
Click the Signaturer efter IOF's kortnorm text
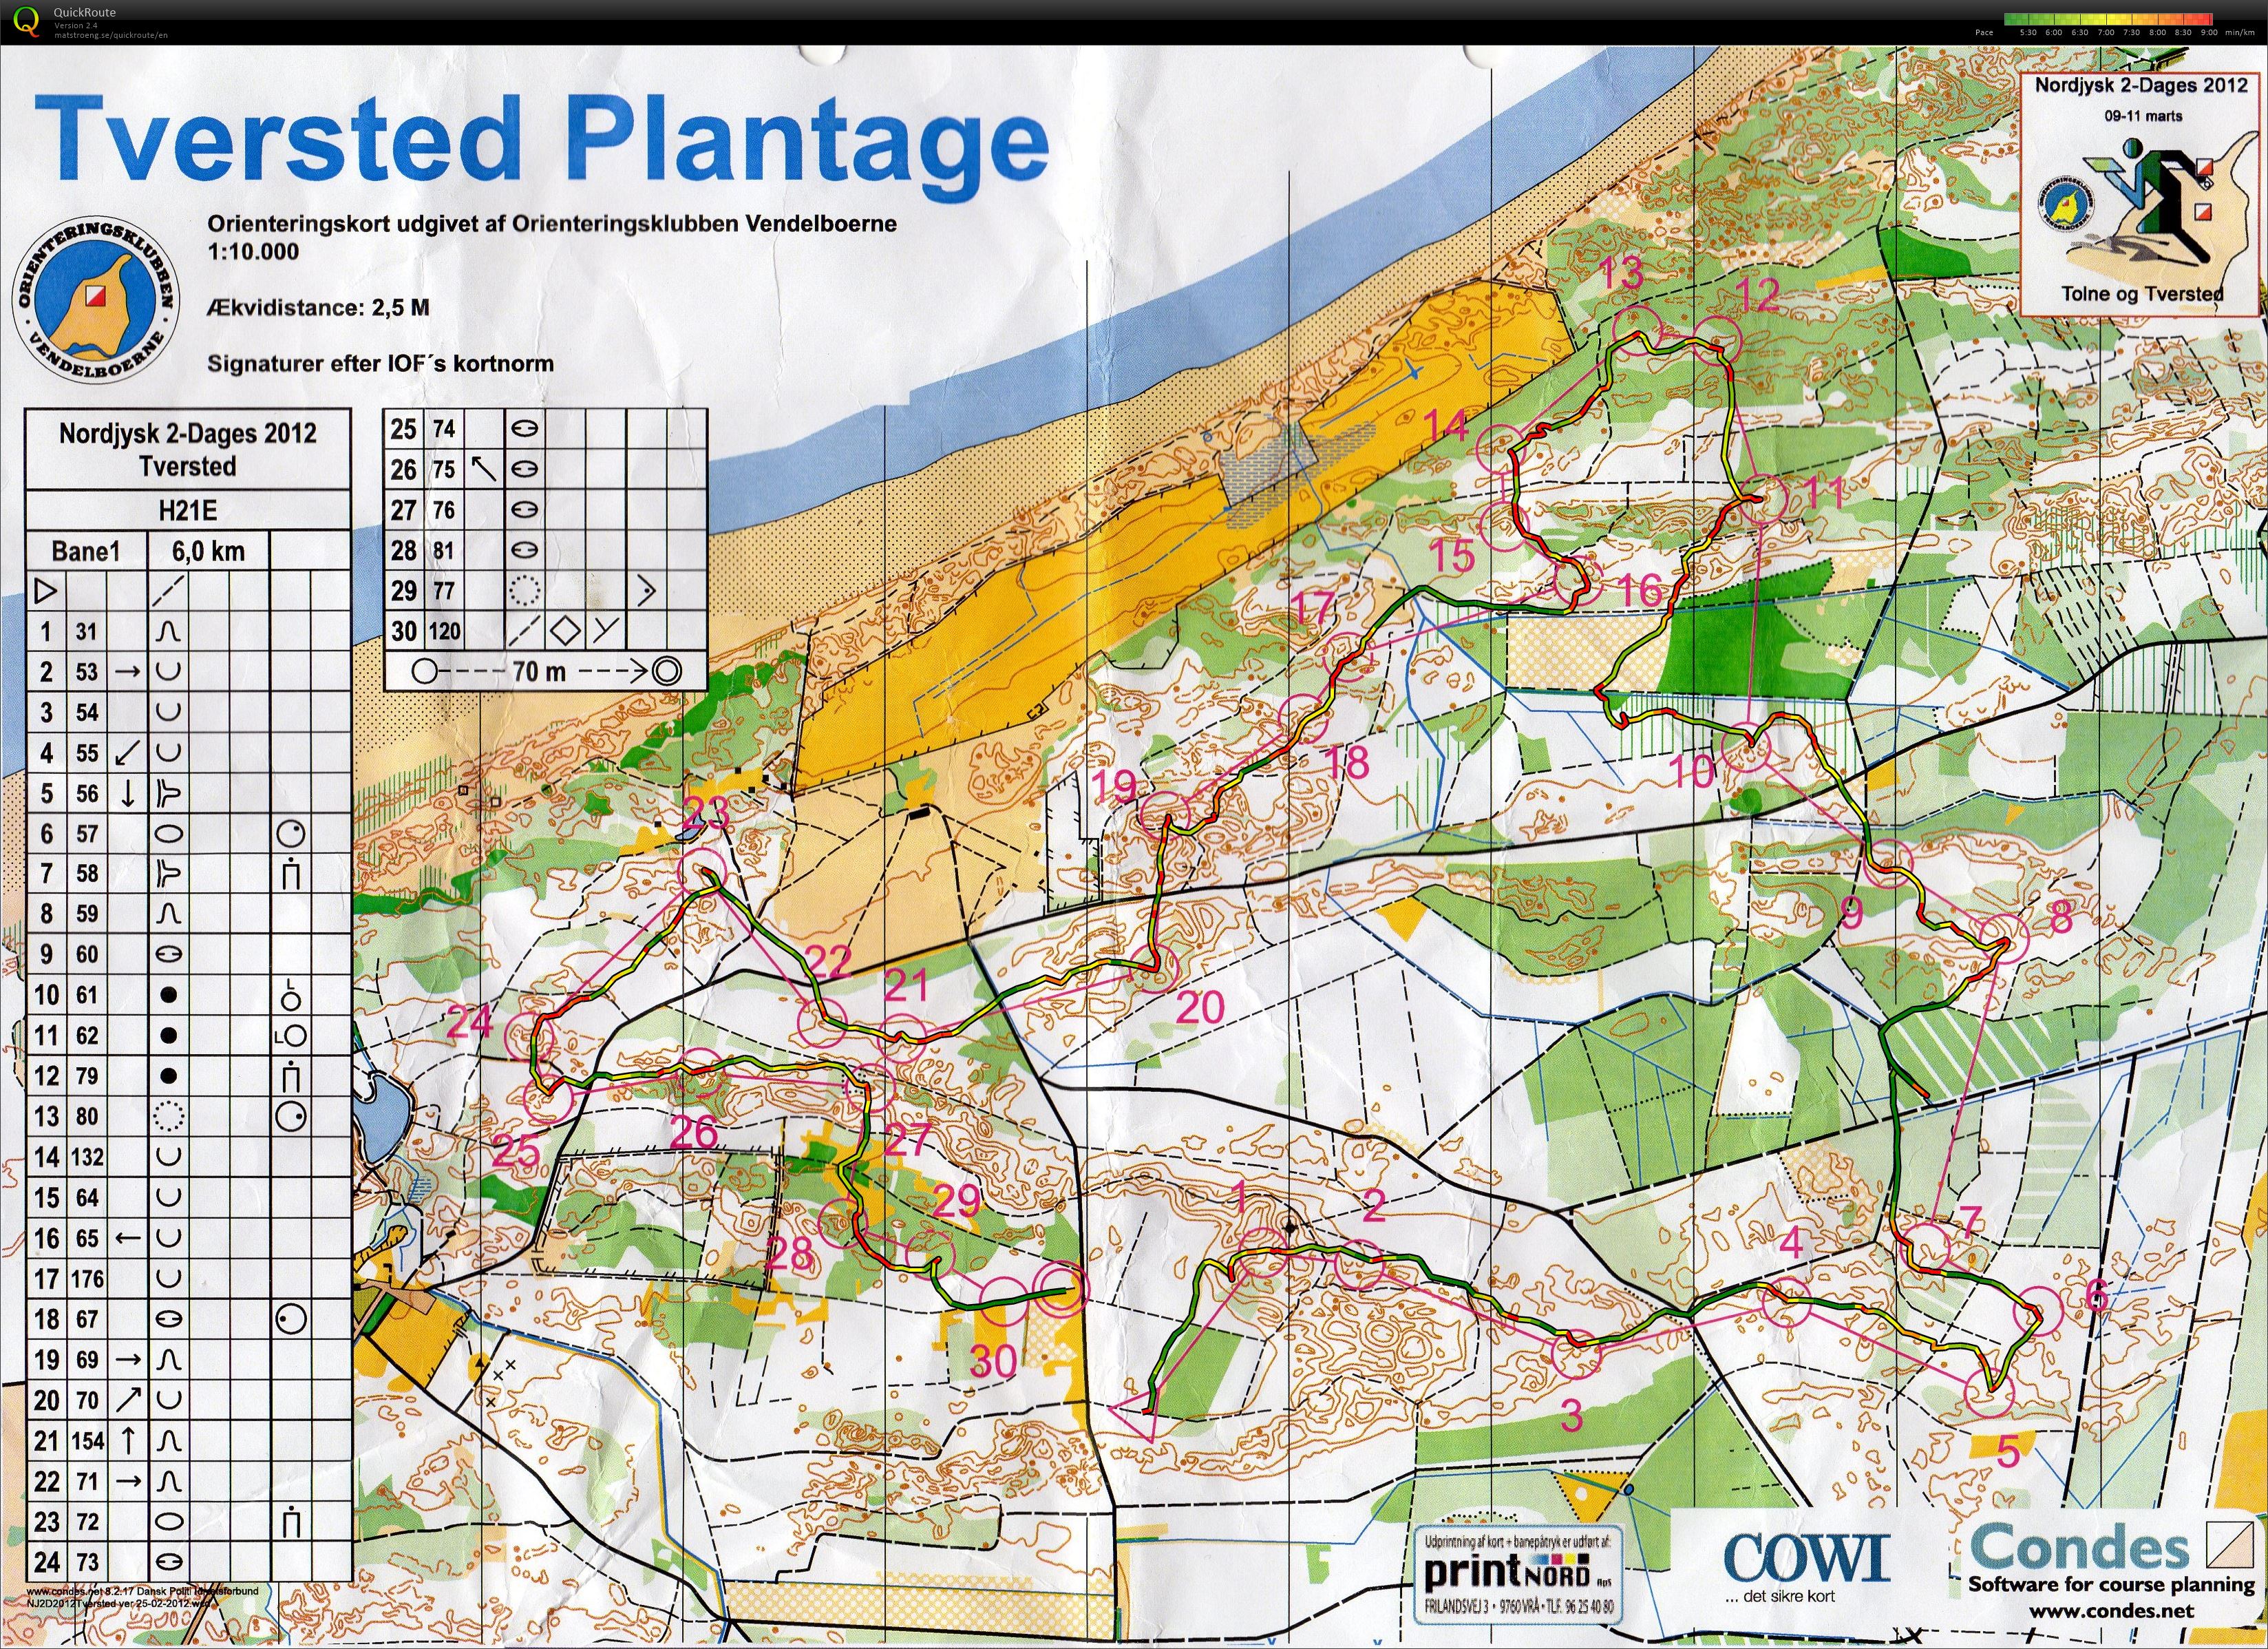(x=380, y=363)
